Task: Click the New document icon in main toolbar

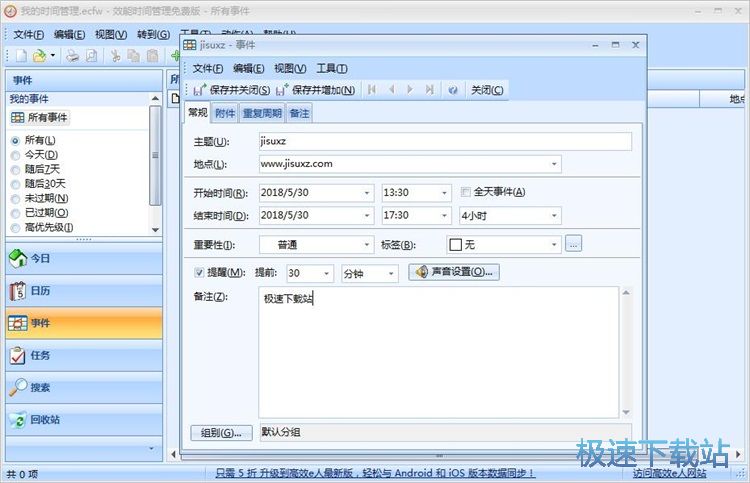Action: (x=22, y=56)
